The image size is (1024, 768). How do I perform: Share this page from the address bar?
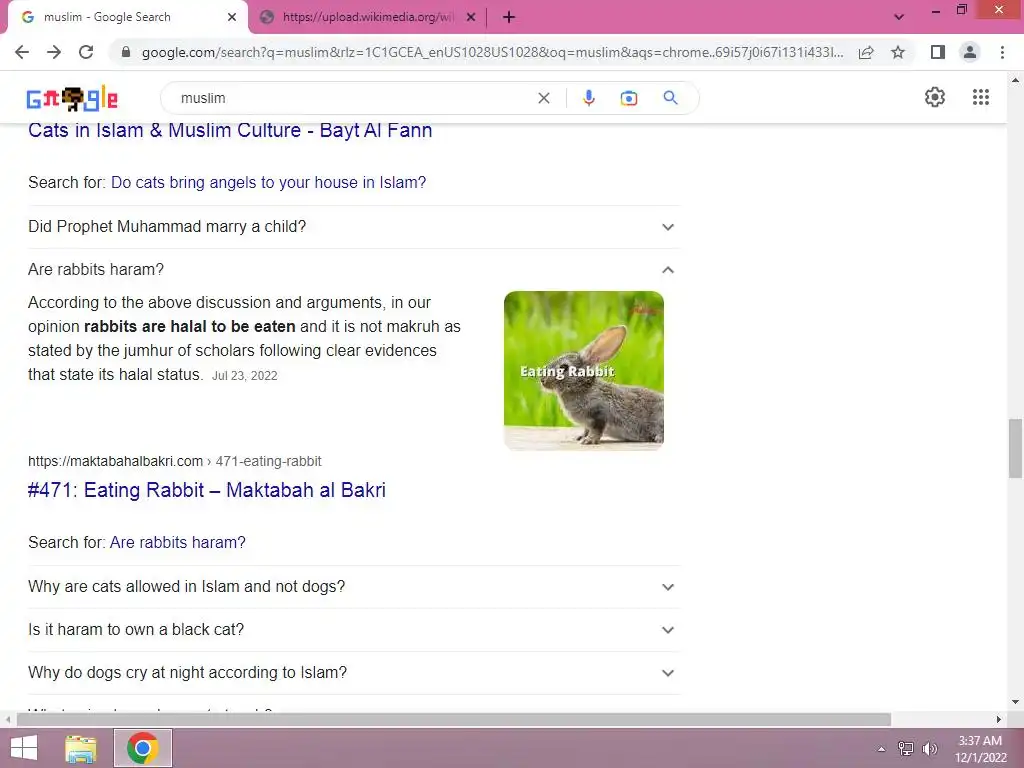(x=866, y=52)
